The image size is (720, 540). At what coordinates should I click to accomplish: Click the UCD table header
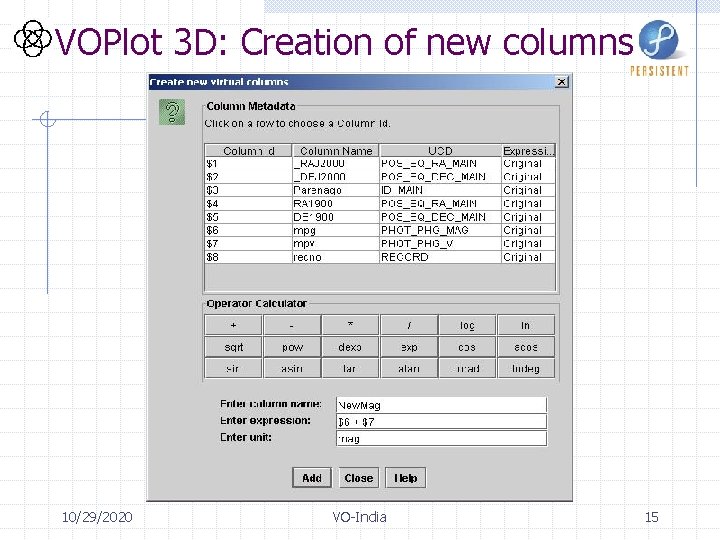click(x=440, y=151)
